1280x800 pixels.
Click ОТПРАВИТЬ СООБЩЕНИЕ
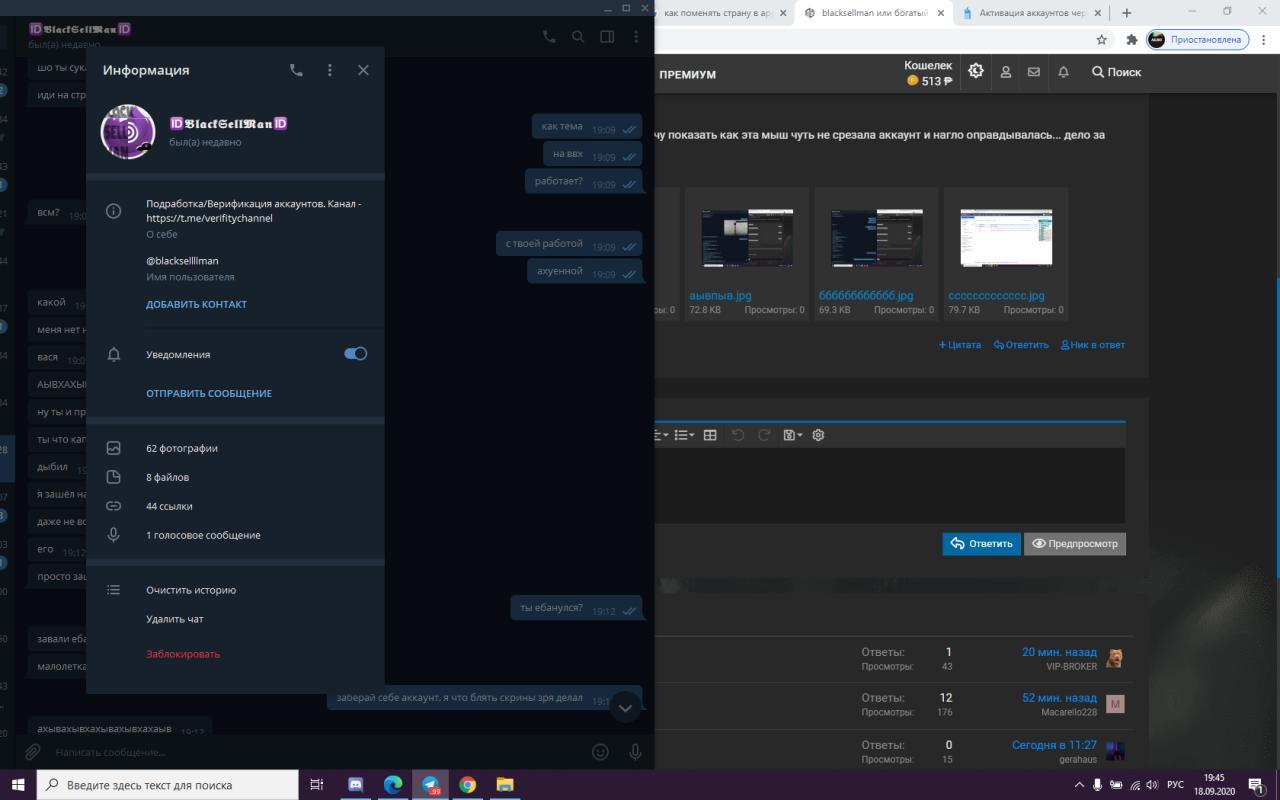tap(209, 393)
